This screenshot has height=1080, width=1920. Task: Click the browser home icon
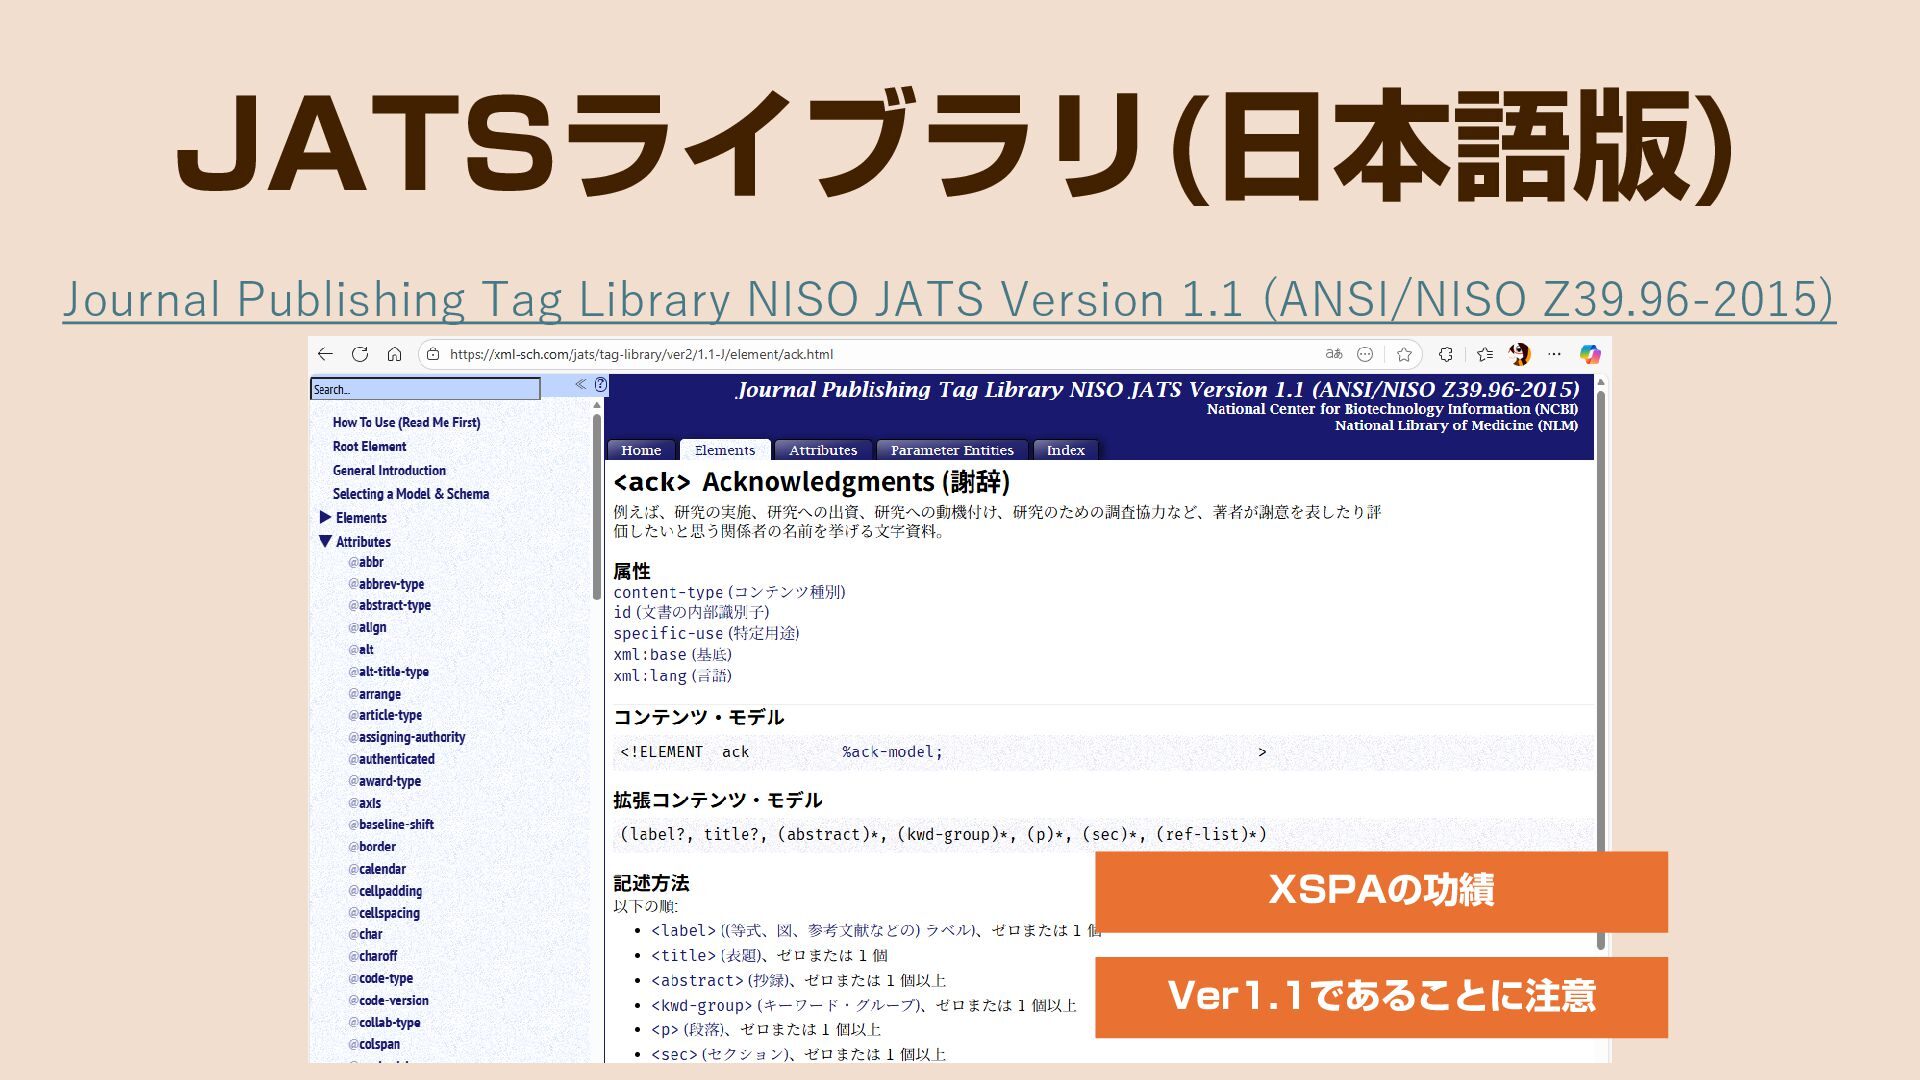394,354
